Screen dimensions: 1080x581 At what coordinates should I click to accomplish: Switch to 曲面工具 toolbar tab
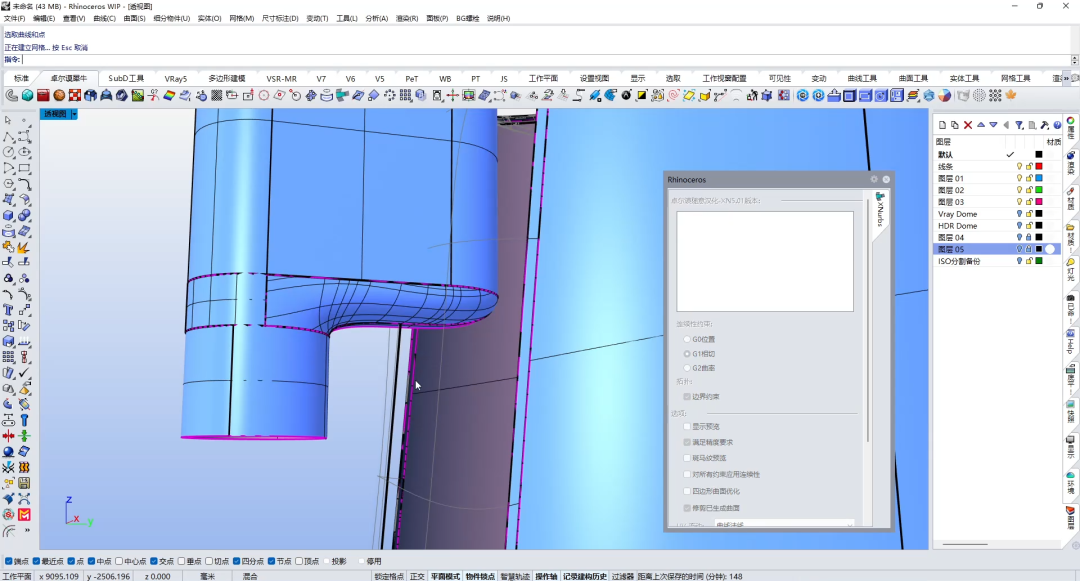click(x=913, y=78)
